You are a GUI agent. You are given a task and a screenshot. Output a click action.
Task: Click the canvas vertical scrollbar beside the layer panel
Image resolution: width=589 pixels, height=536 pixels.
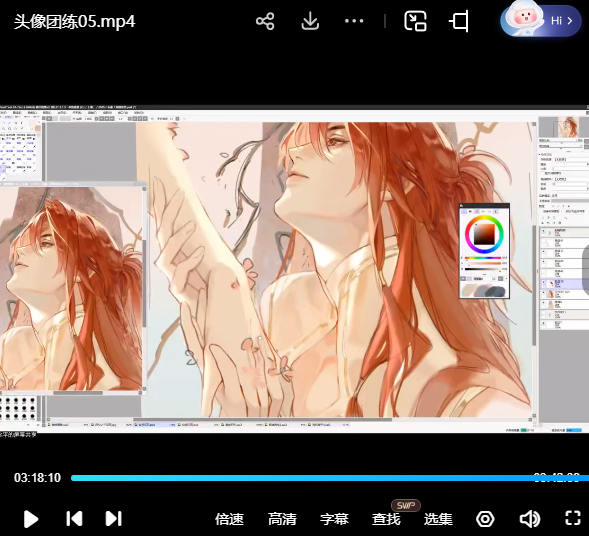click(x=534, y=285)
